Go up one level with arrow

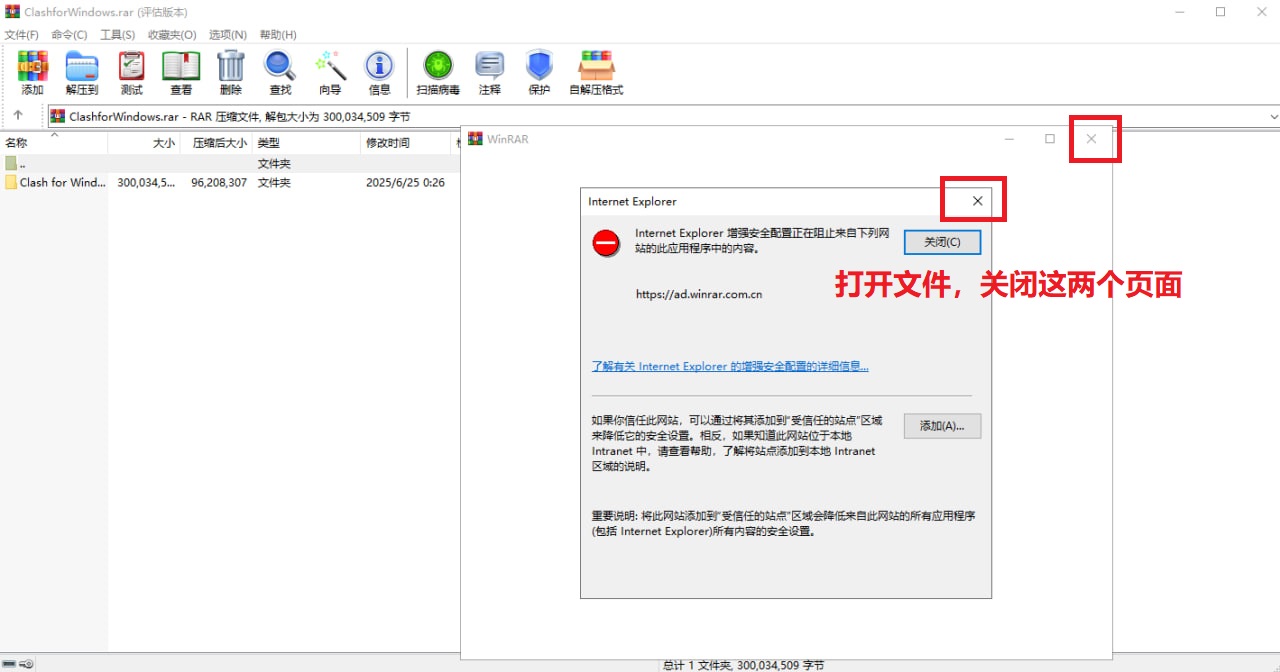18,116
